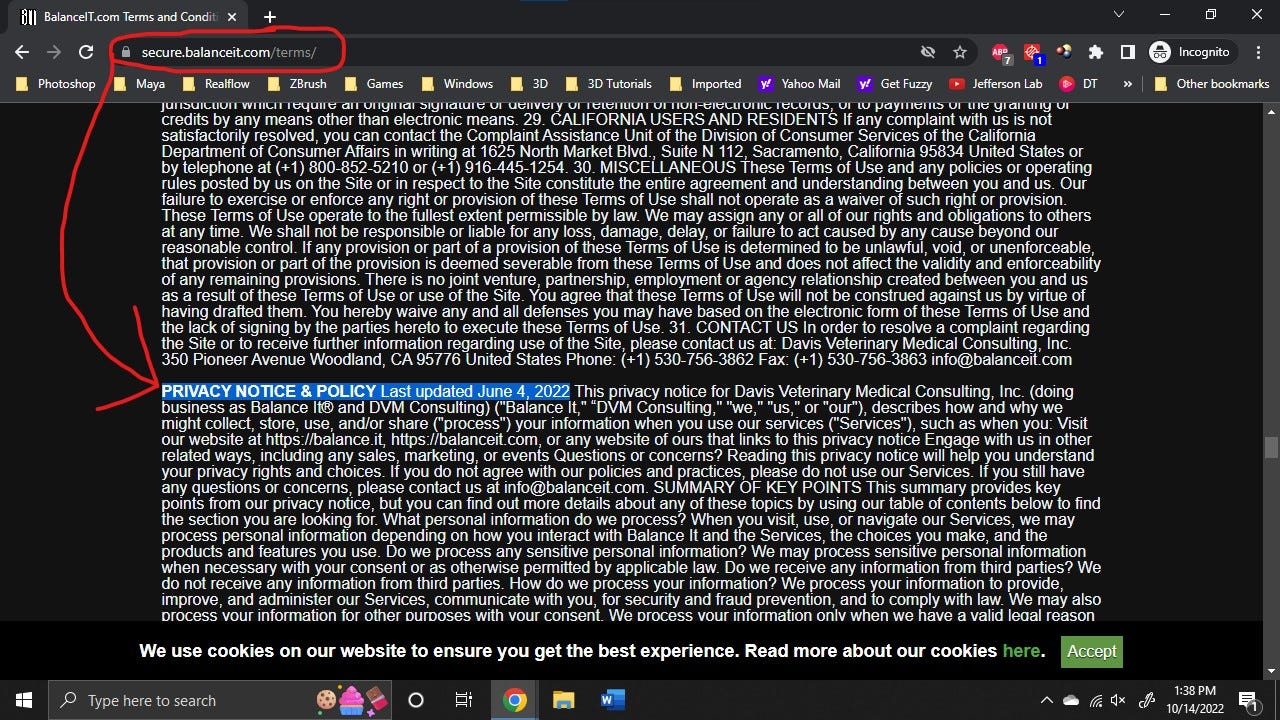Open the Realflow bookmarks folder

[216, 84]
